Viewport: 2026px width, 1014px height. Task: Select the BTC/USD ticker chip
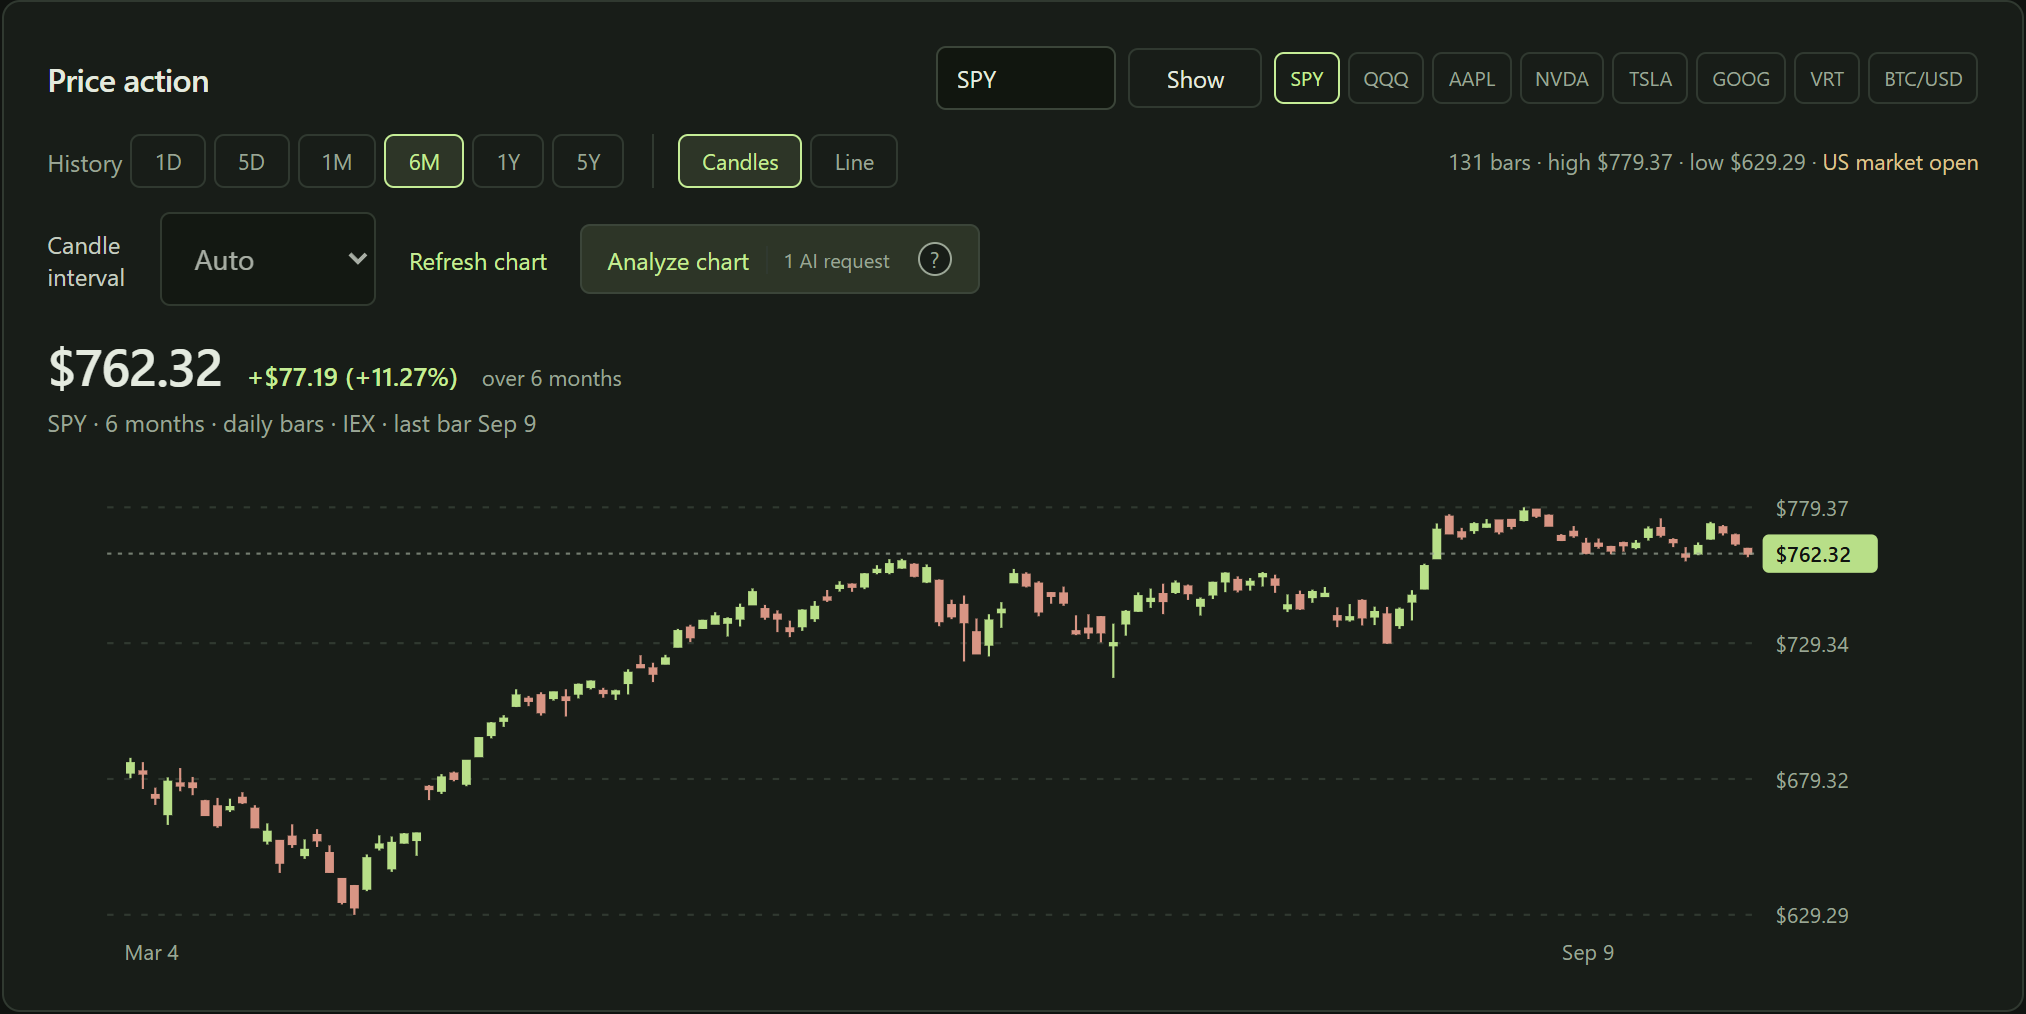tap(1922, 78)
